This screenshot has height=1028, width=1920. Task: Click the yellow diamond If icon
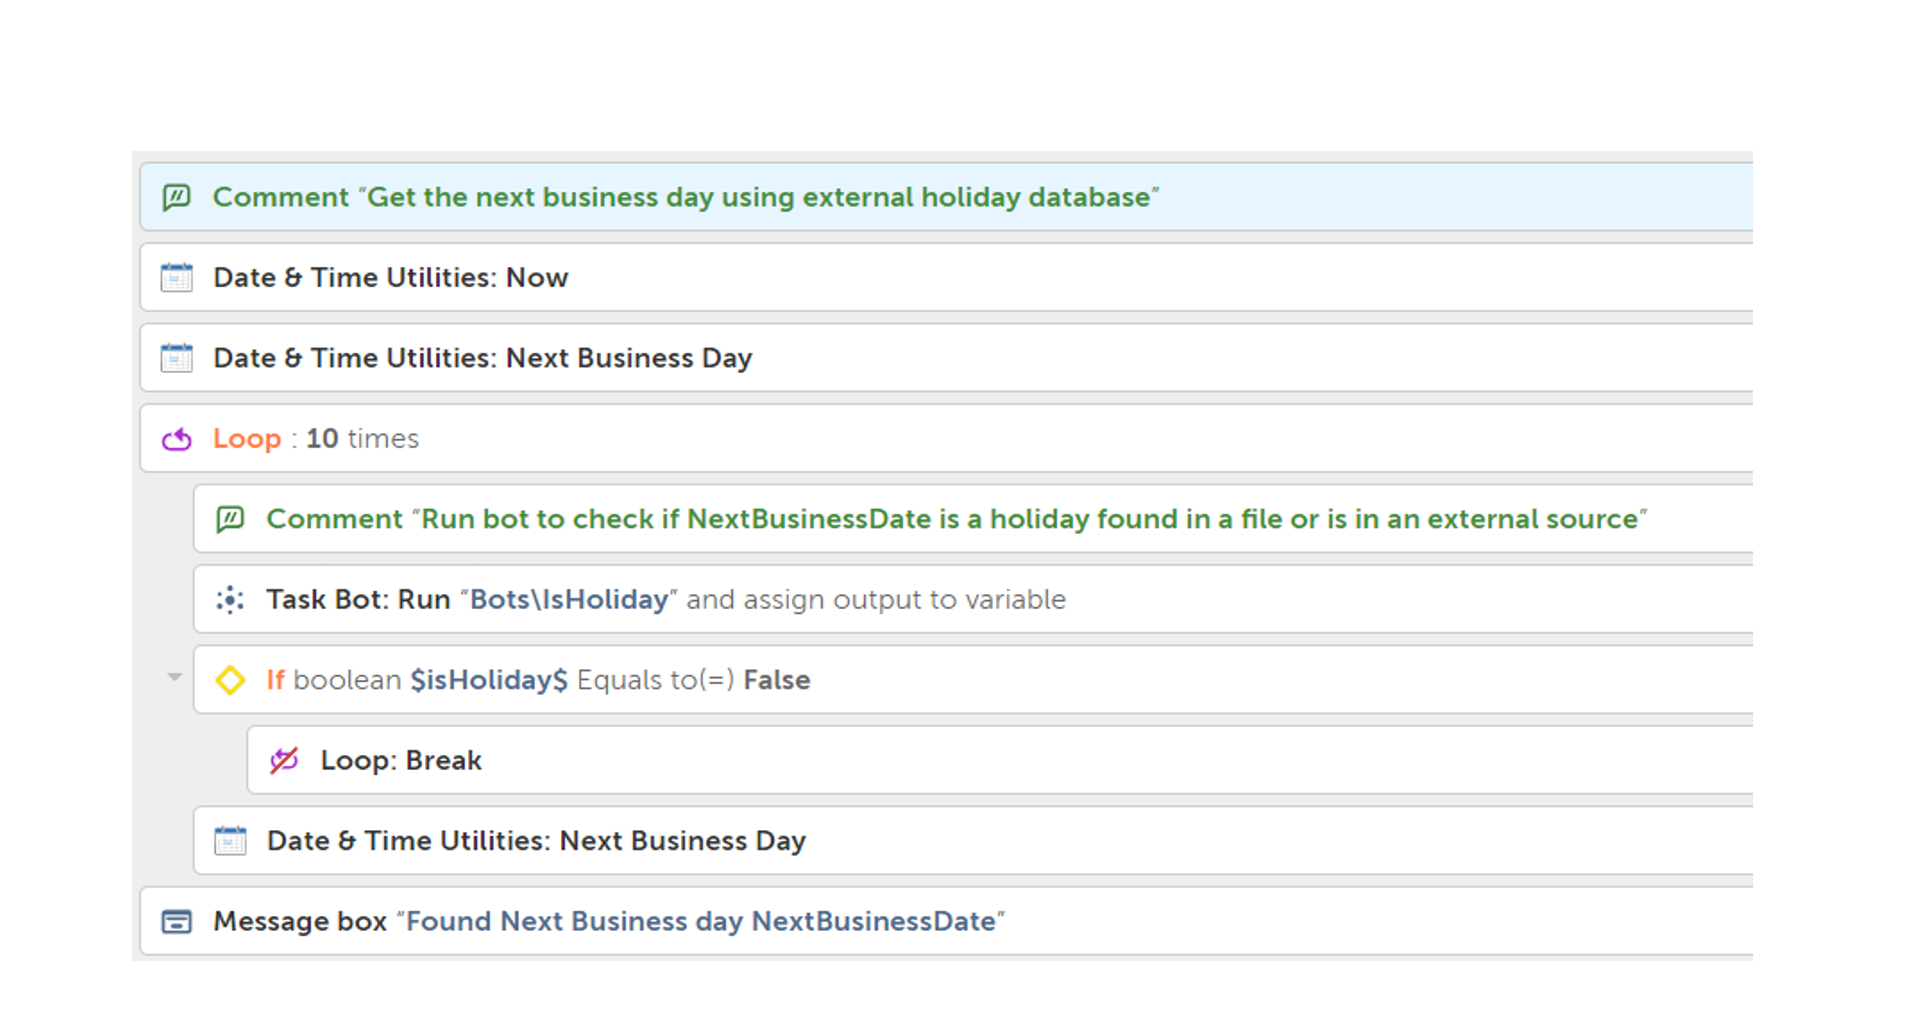[230, 680]
